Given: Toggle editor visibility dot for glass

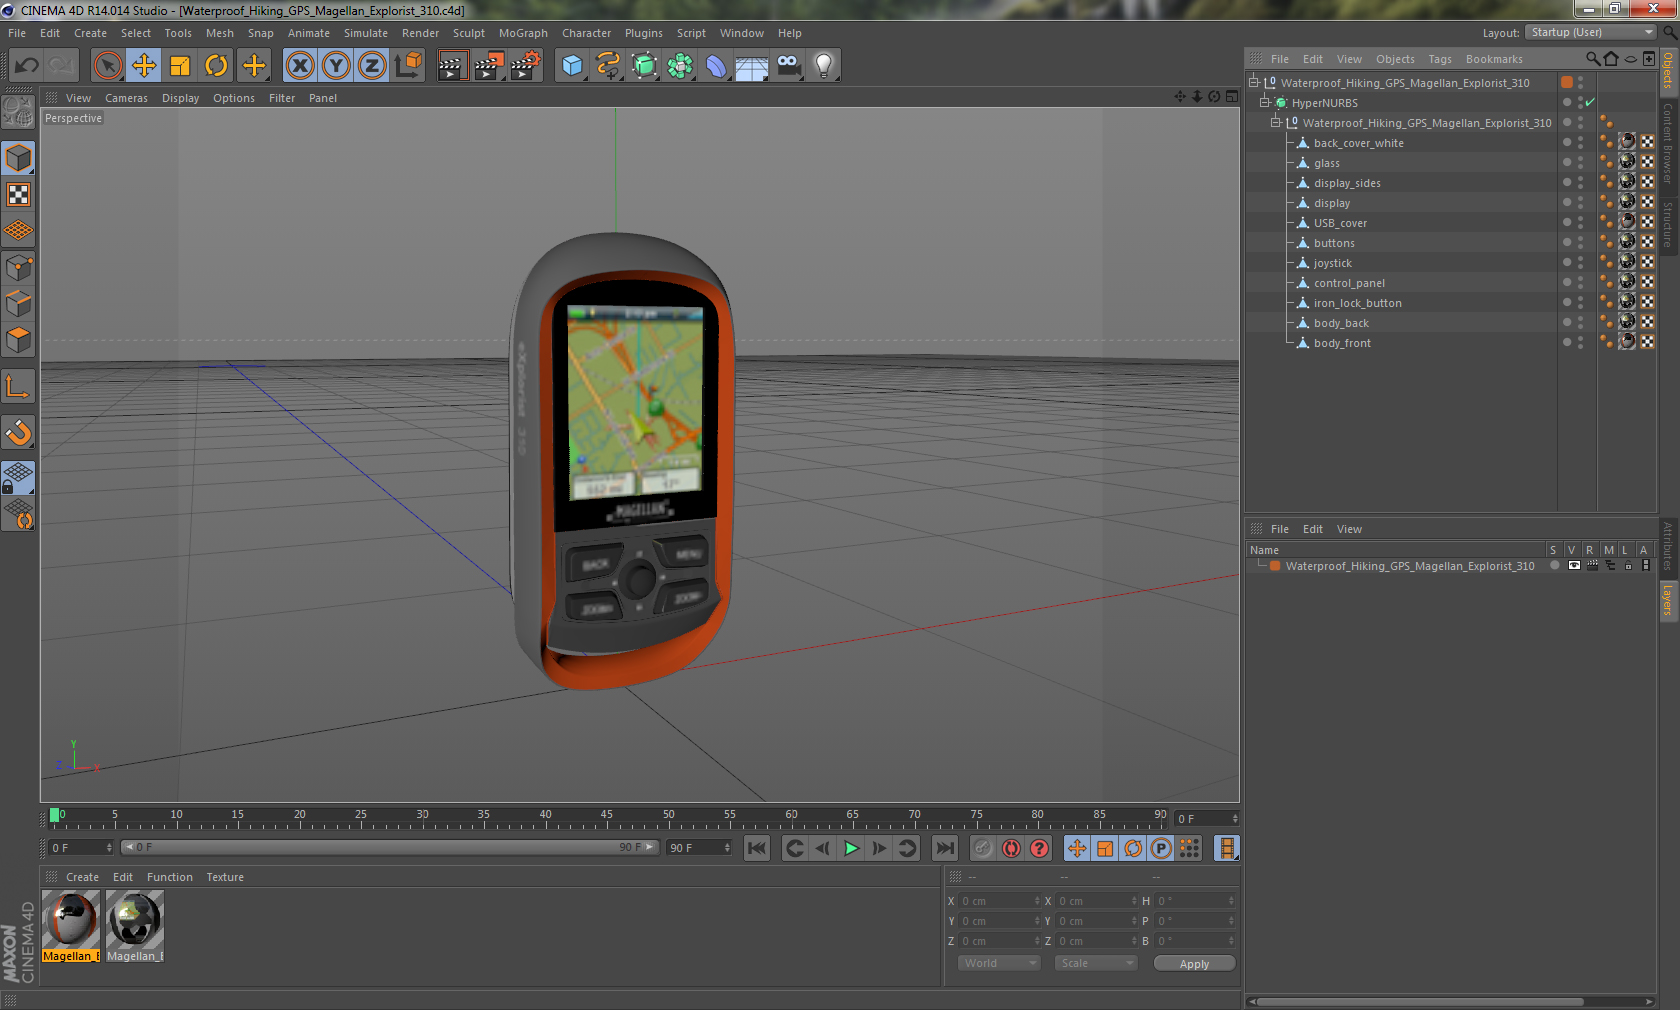Looking at the screenshot, I should pyautogui.click(x=1580, y=159).
